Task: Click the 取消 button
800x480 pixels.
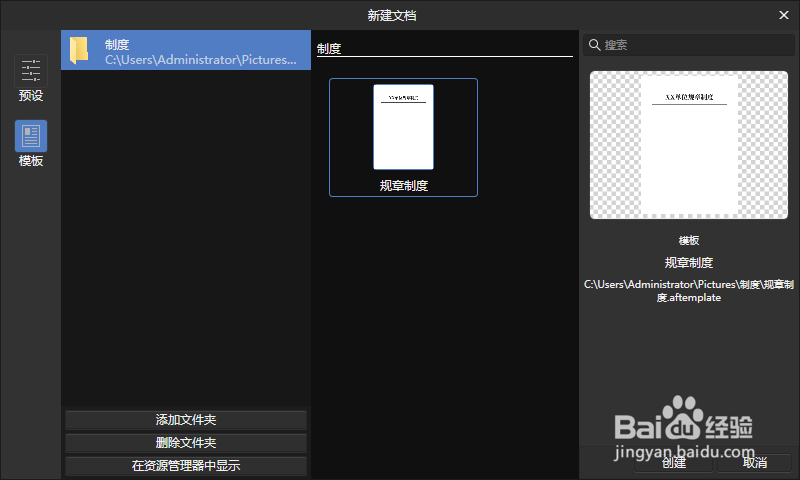Action: [755, 463]
